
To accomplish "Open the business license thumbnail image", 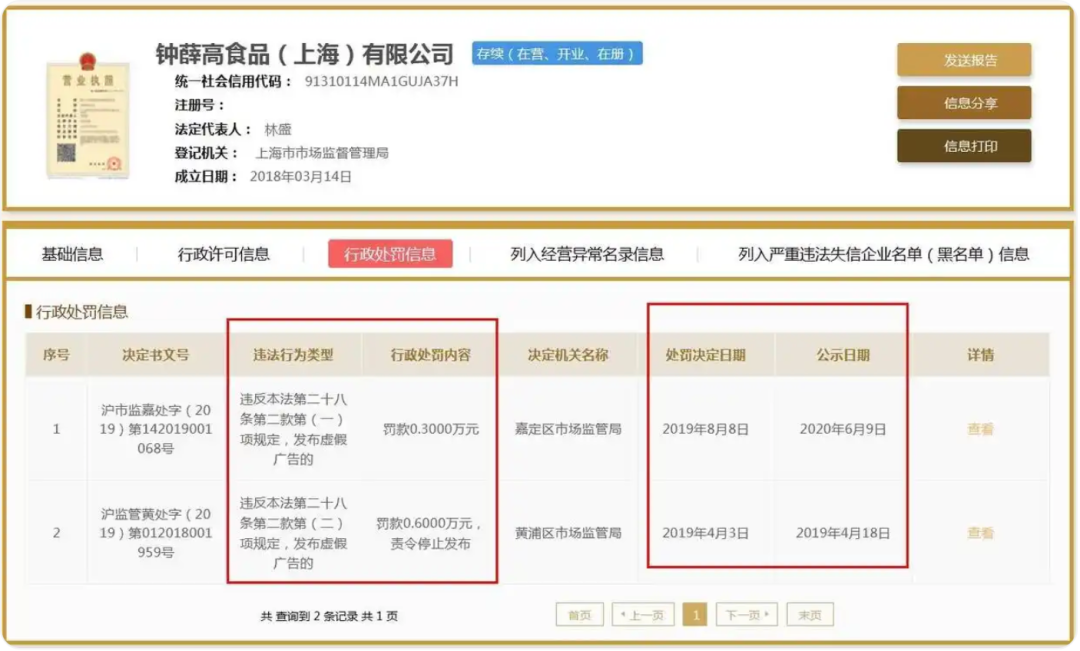I will pyautogui.click(x=87, y=115).
